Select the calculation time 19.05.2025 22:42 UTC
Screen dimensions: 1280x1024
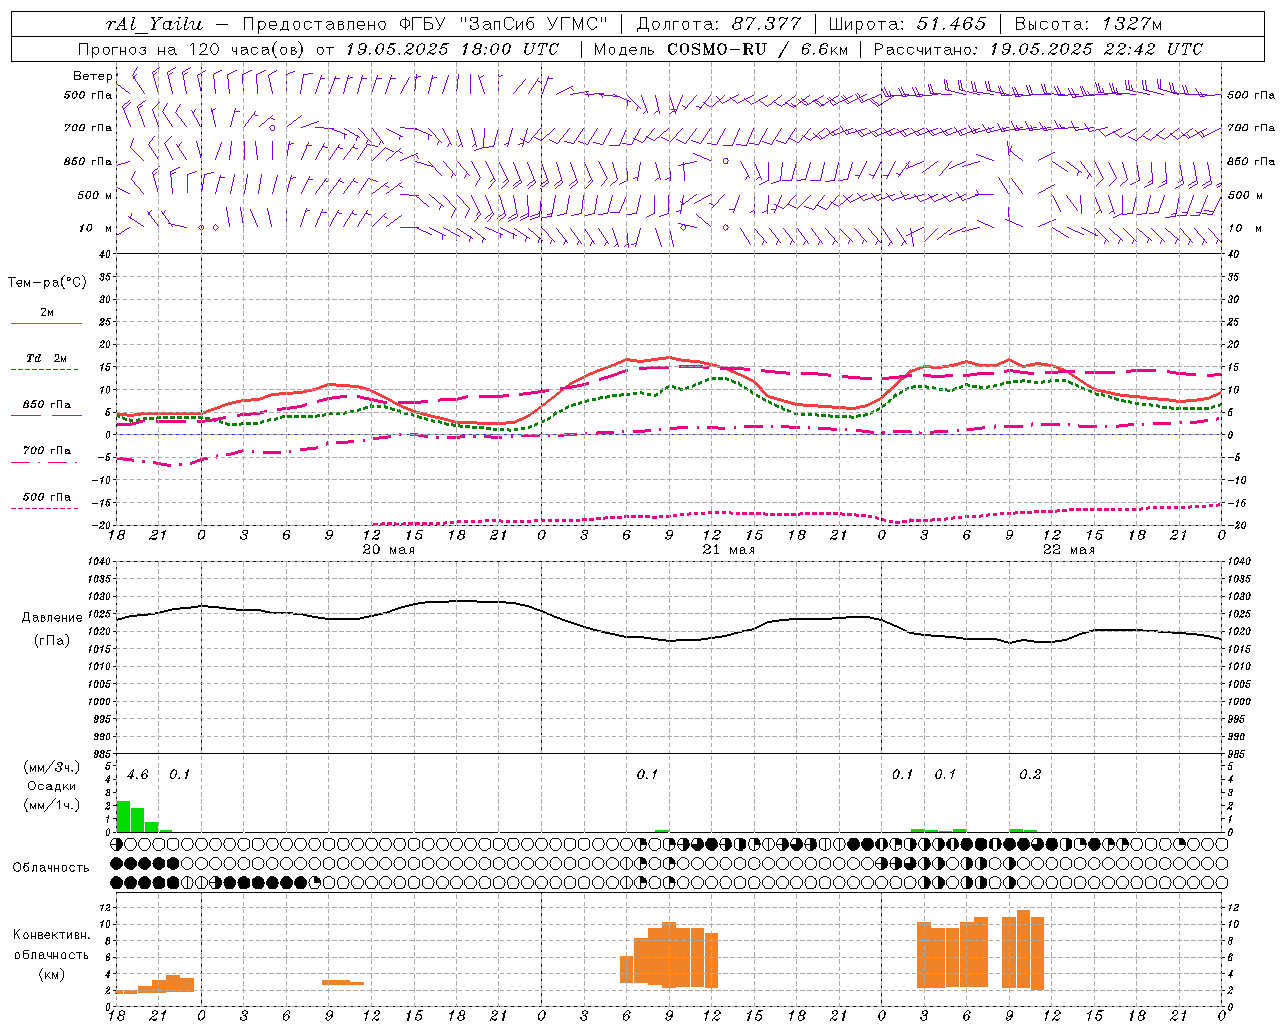tap(1096, 49)
